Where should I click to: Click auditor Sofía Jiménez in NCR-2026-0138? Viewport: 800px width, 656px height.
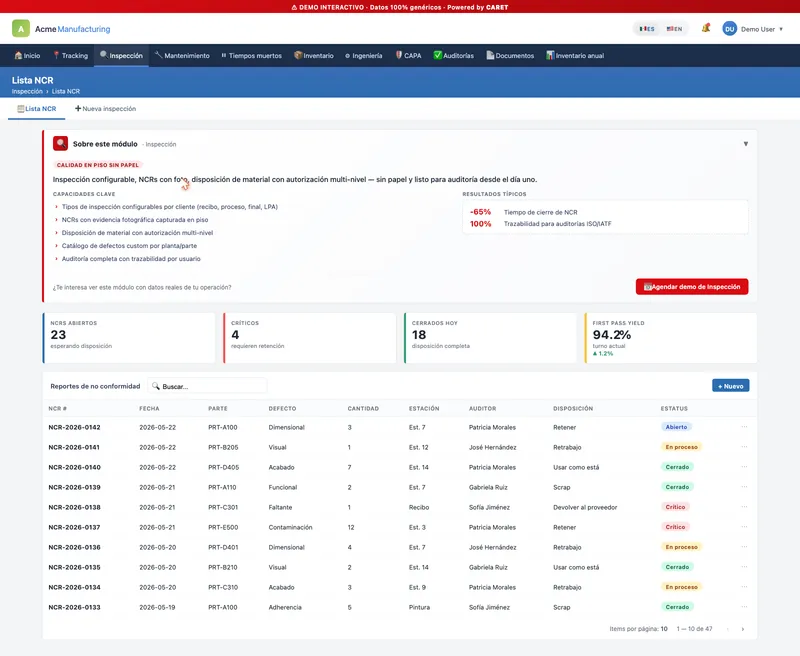tap(489, 508)
